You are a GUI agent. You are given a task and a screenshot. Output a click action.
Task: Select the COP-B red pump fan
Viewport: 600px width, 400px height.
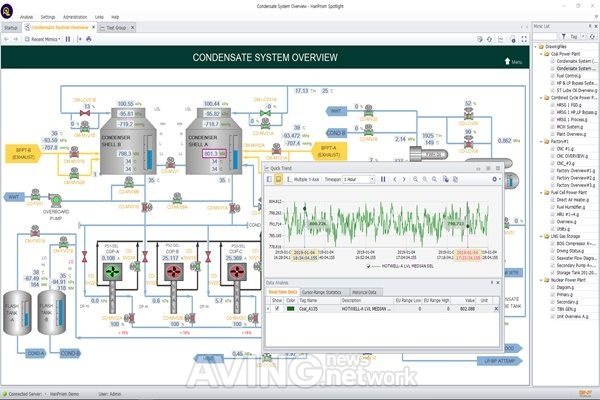[x=174, y=272]
